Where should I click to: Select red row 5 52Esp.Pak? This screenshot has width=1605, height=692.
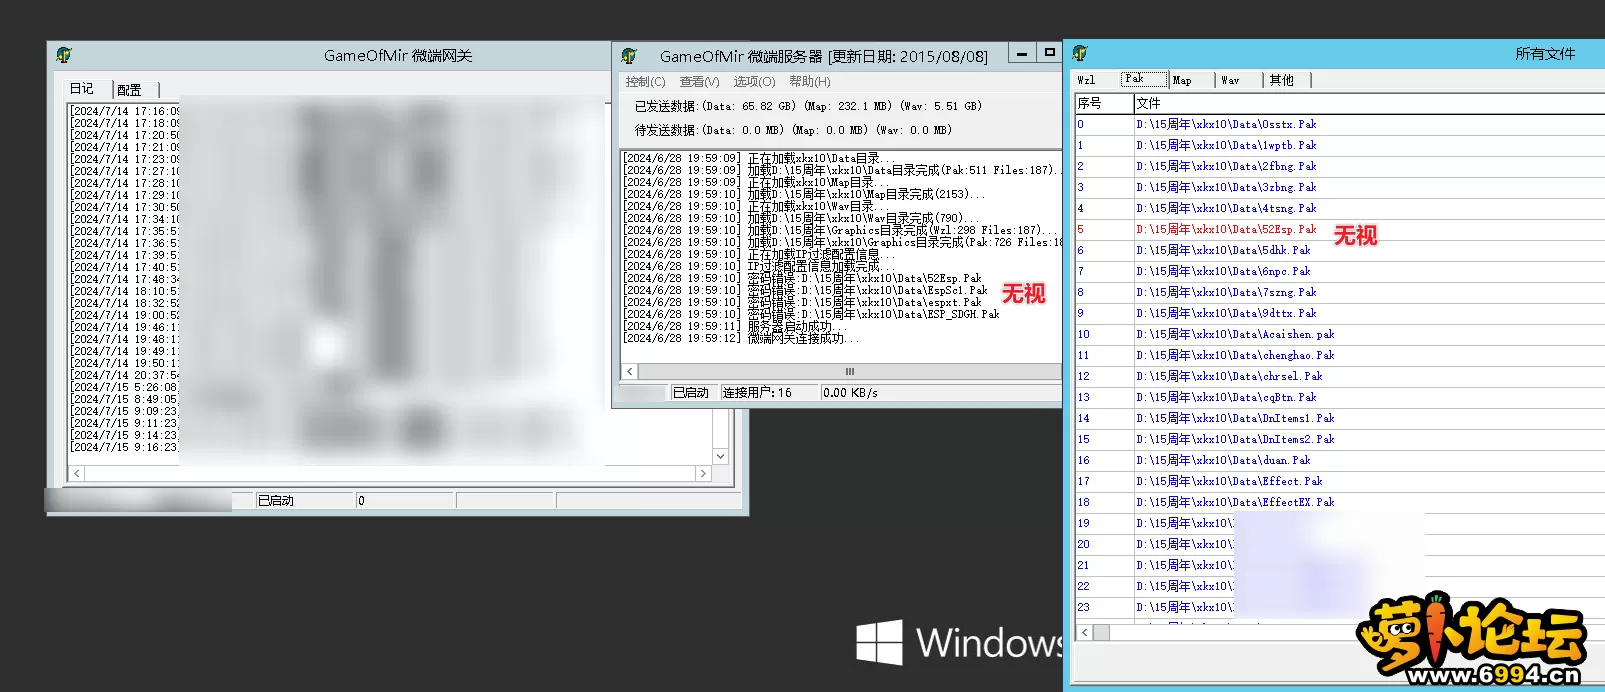tap(1340, 230)
